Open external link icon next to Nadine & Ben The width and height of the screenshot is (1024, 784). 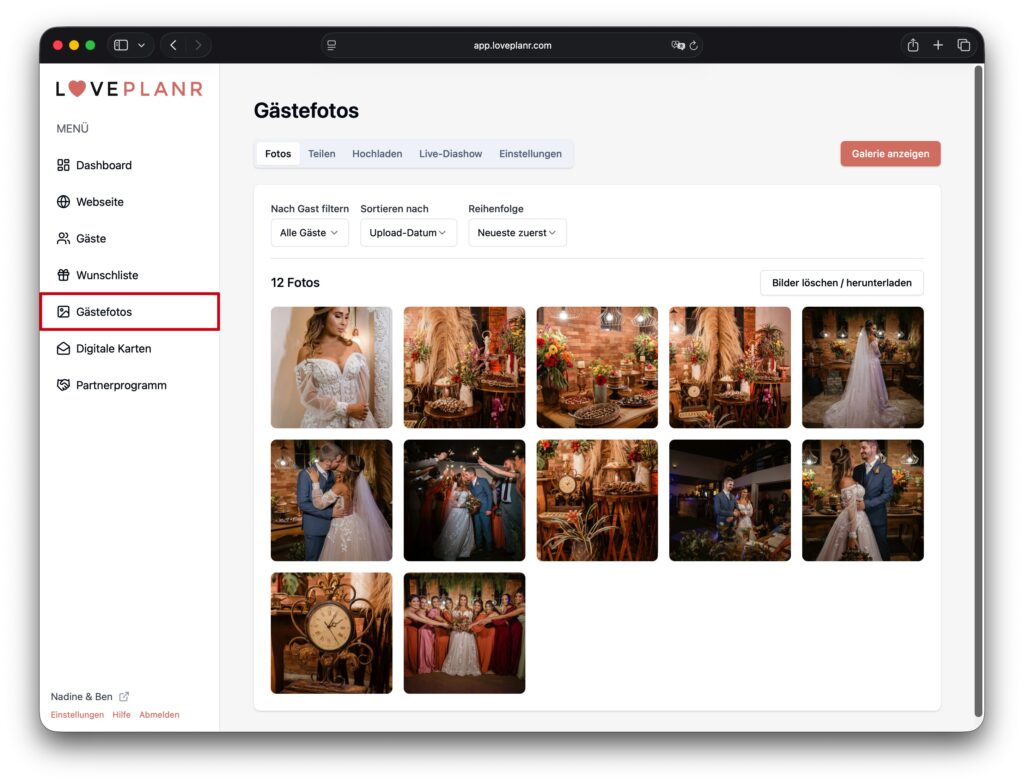point(124,697)
